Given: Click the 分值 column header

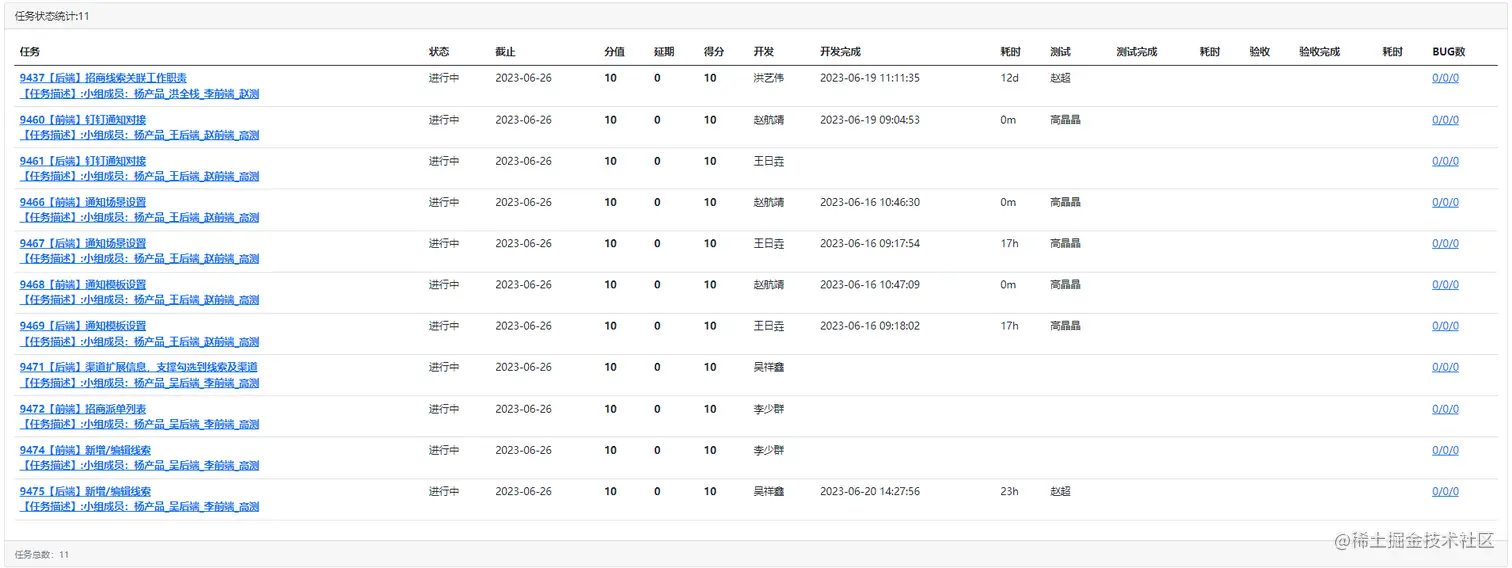Looking at the screenshot, I should coord(614,52).
